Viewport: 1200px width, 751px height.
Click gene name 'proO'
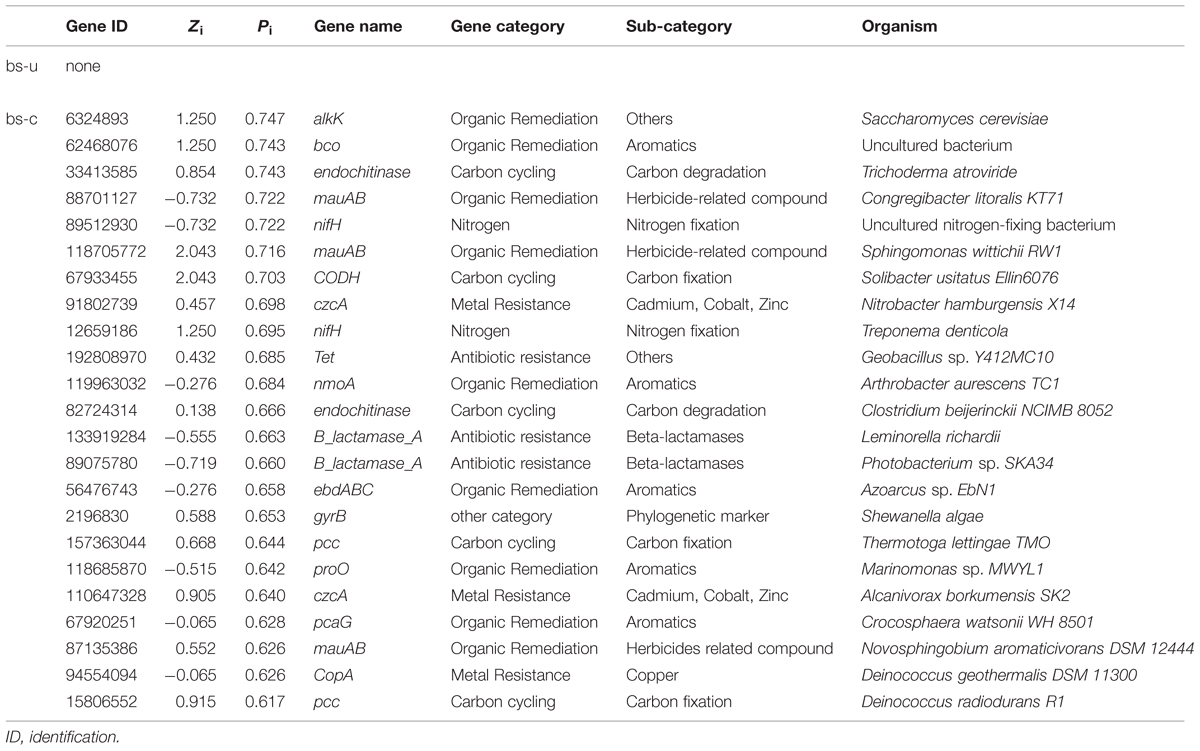(x=331, y=569)
